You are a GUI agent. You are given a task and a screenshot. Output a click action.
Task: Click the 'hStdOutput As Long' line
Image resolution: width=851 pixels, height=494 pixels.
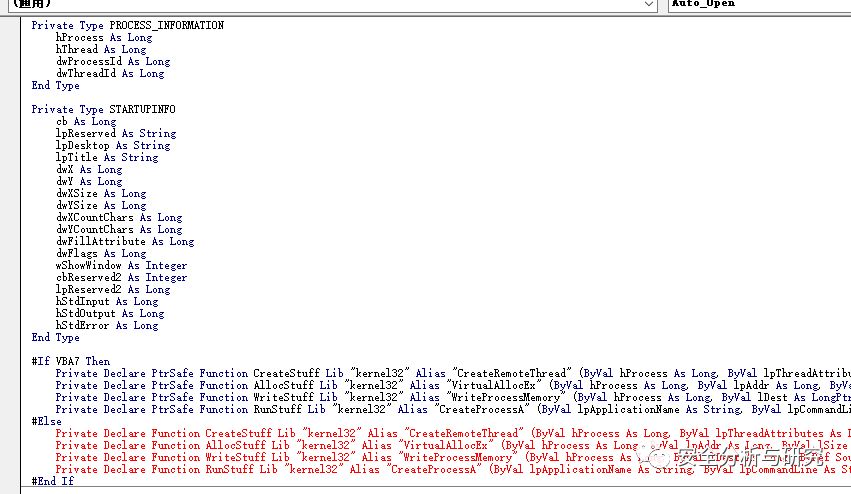click(x=110, y=313)
